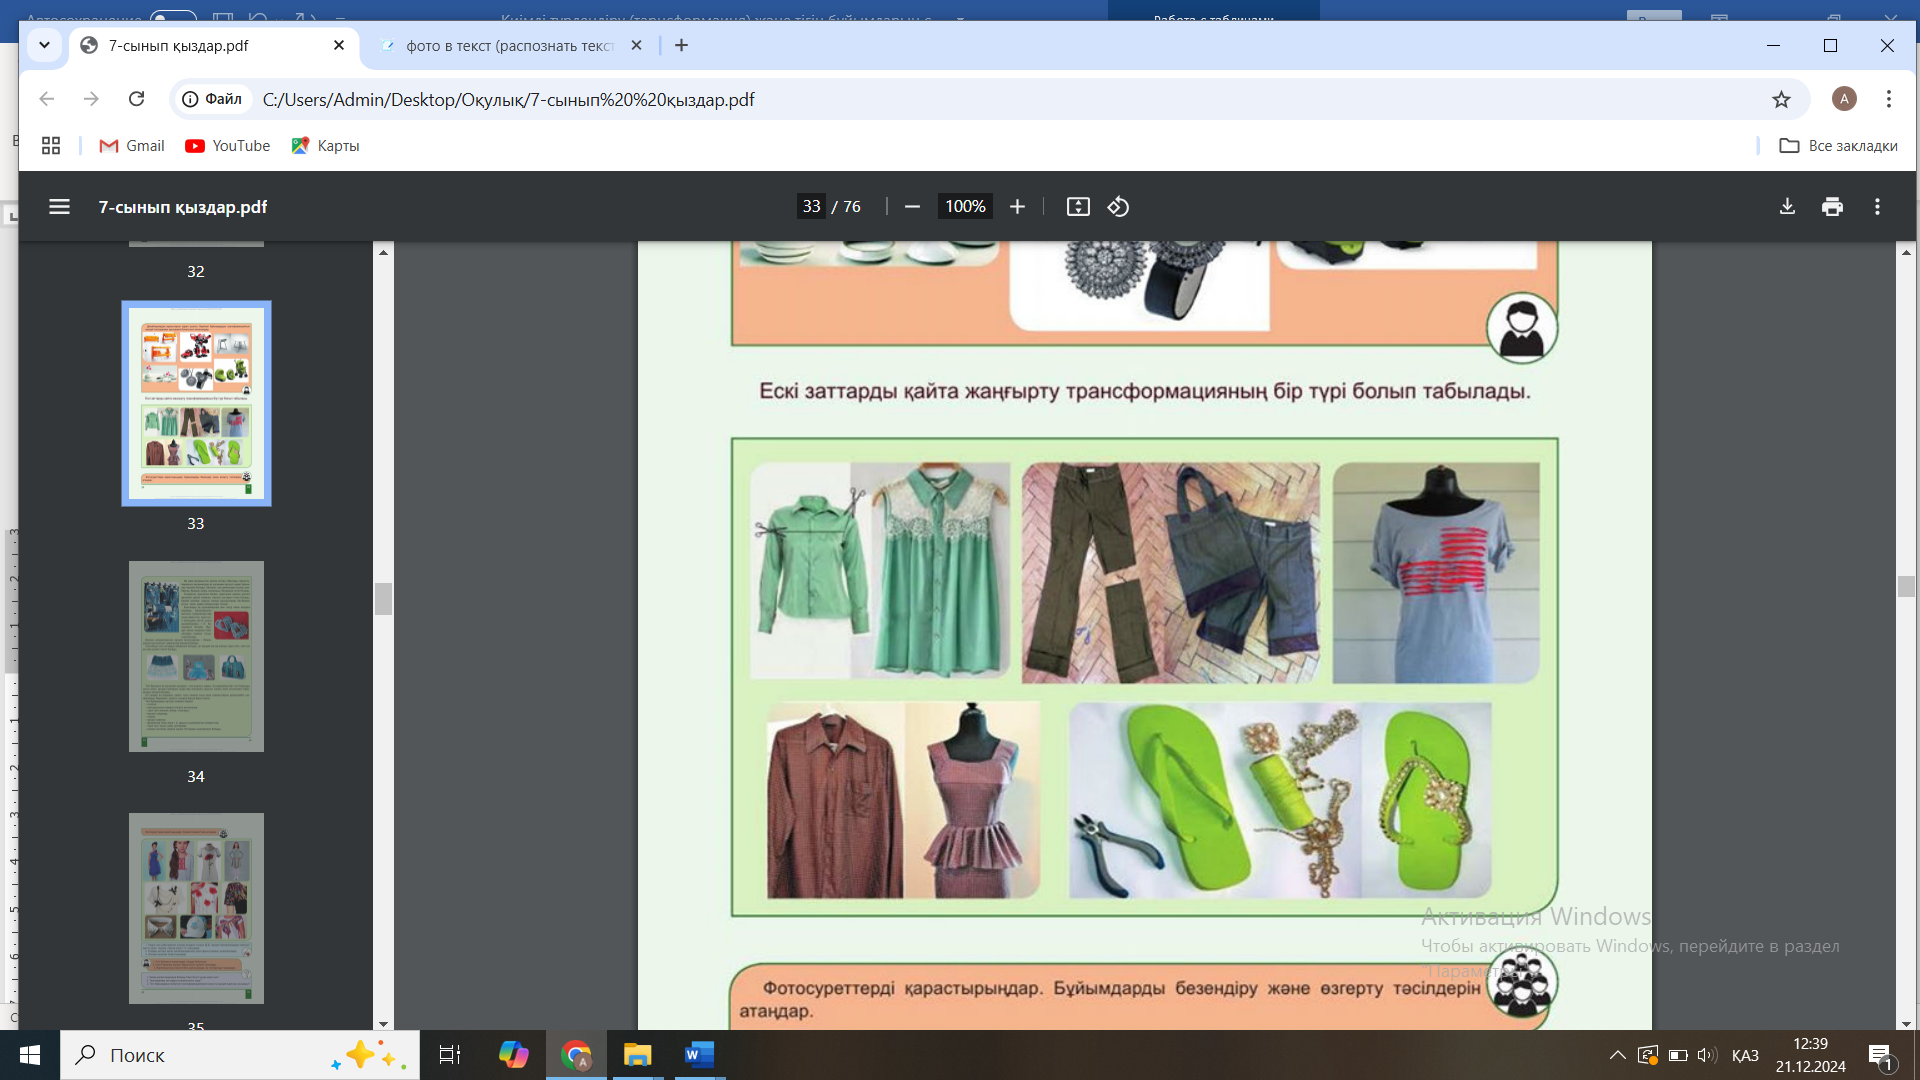This screenshot has height=1080, width=1920.
Task: Click the fit to page icon
Action: click(1078, 207)
